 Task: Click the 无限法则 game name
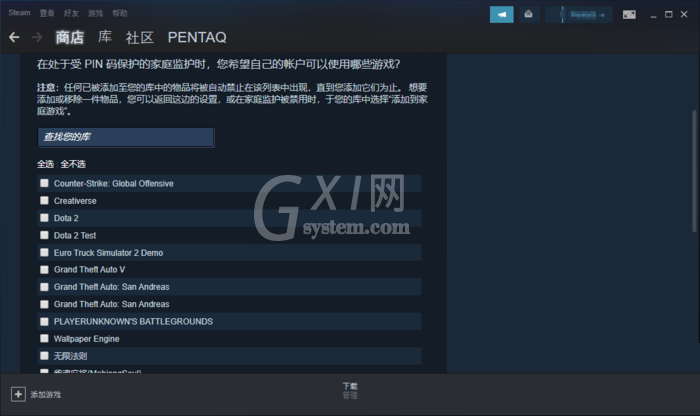(71, 356)
